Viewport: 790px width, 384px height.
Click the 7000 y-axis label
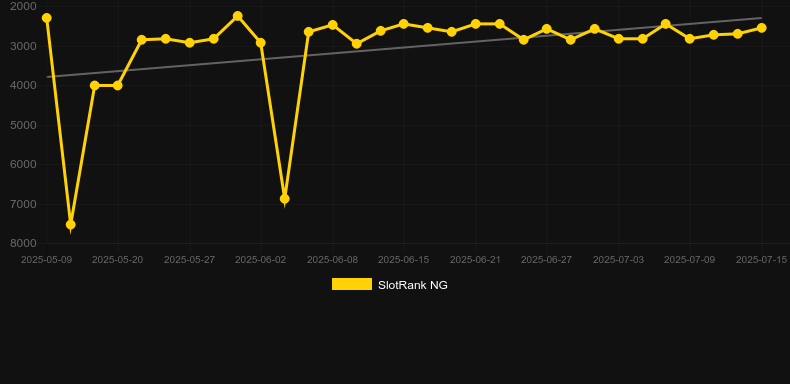pos(23,204)
